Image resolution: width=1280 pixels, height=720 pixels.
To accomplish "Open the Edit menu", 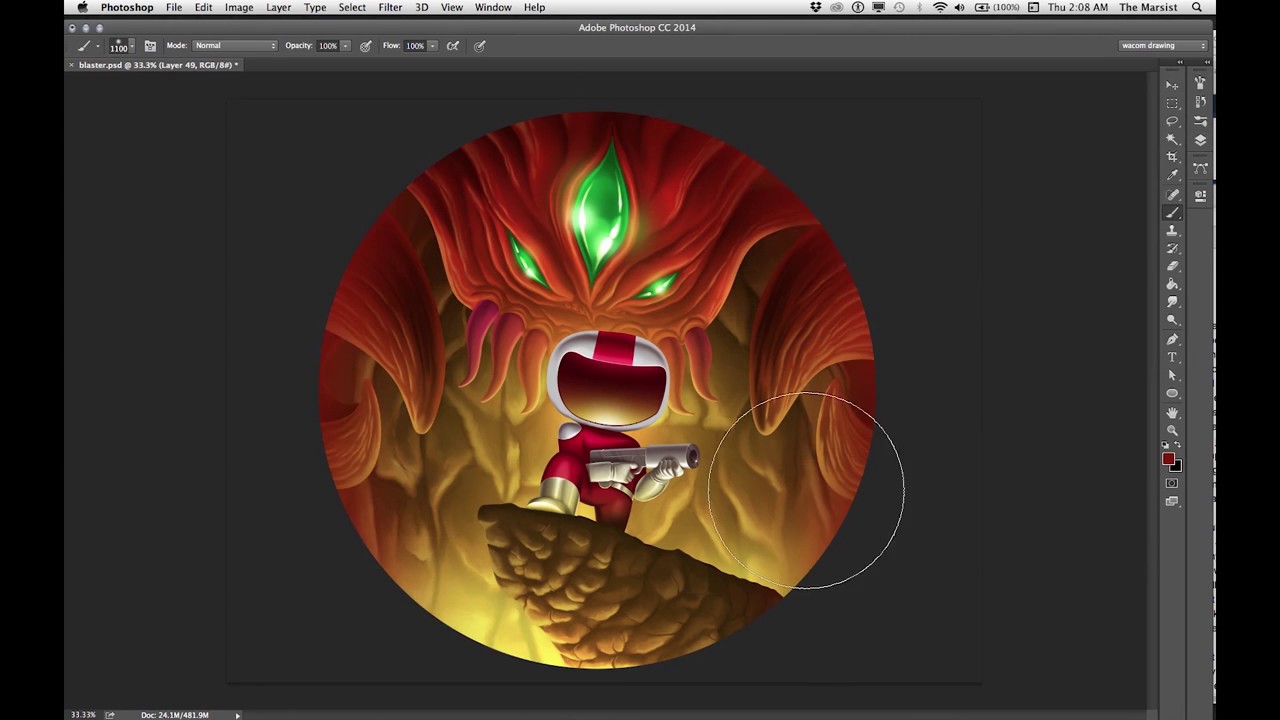I will tap(203, 7).
